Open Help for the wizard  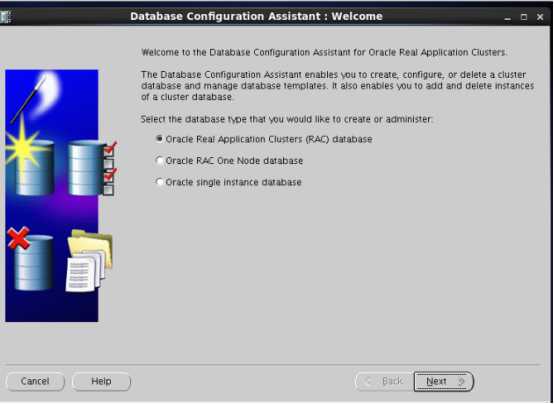pos(101,381)
